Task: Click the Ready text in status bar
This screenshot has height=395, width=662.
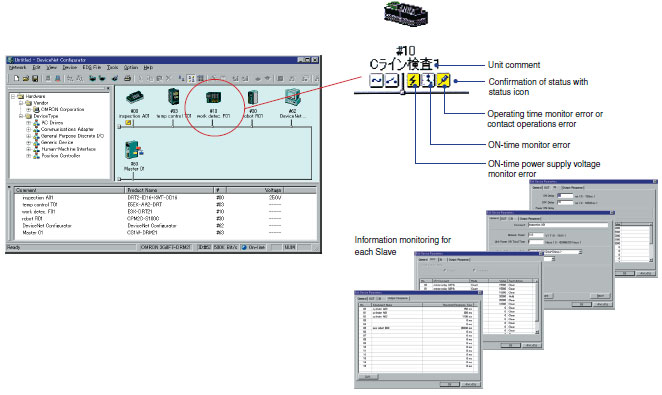Action: tap(14, 247)
